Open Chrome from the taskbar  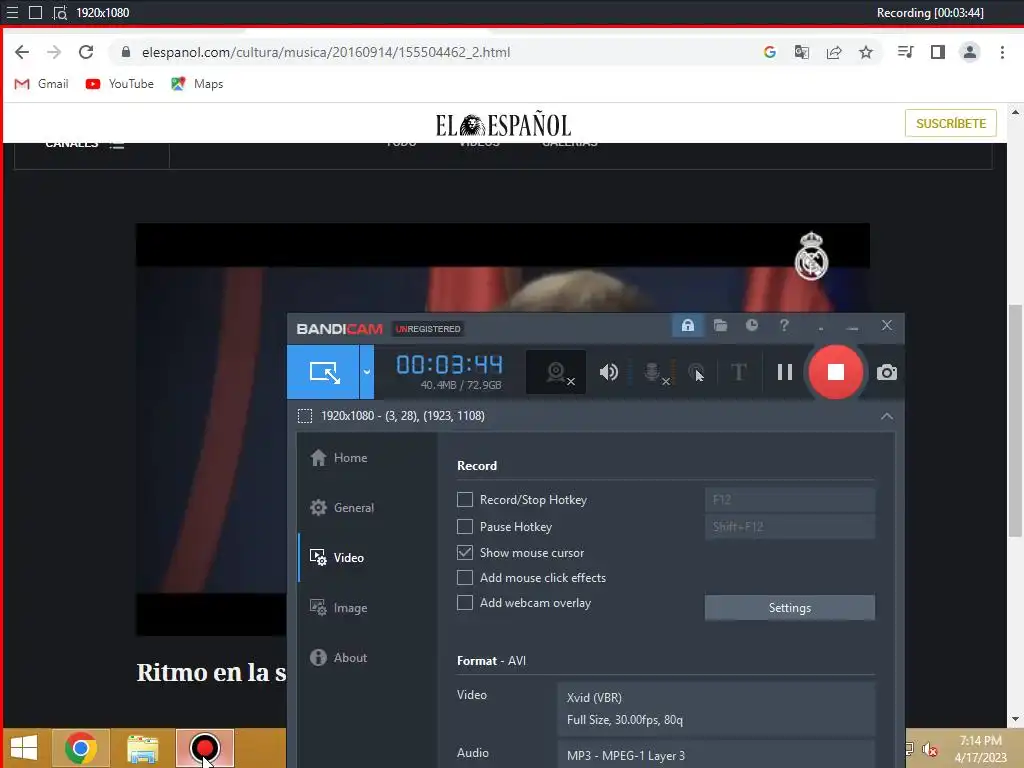click(81, 748)
